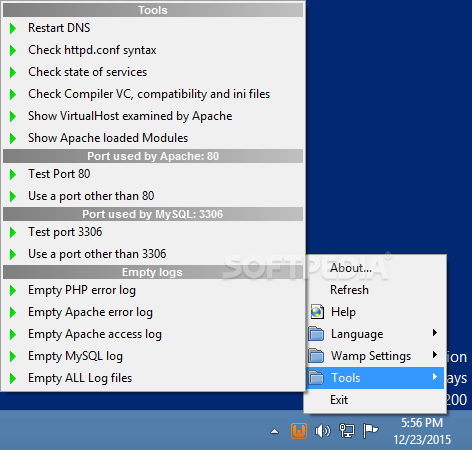Click the folder icon beside Language
The image size is (472, 450).
point(316,334)
